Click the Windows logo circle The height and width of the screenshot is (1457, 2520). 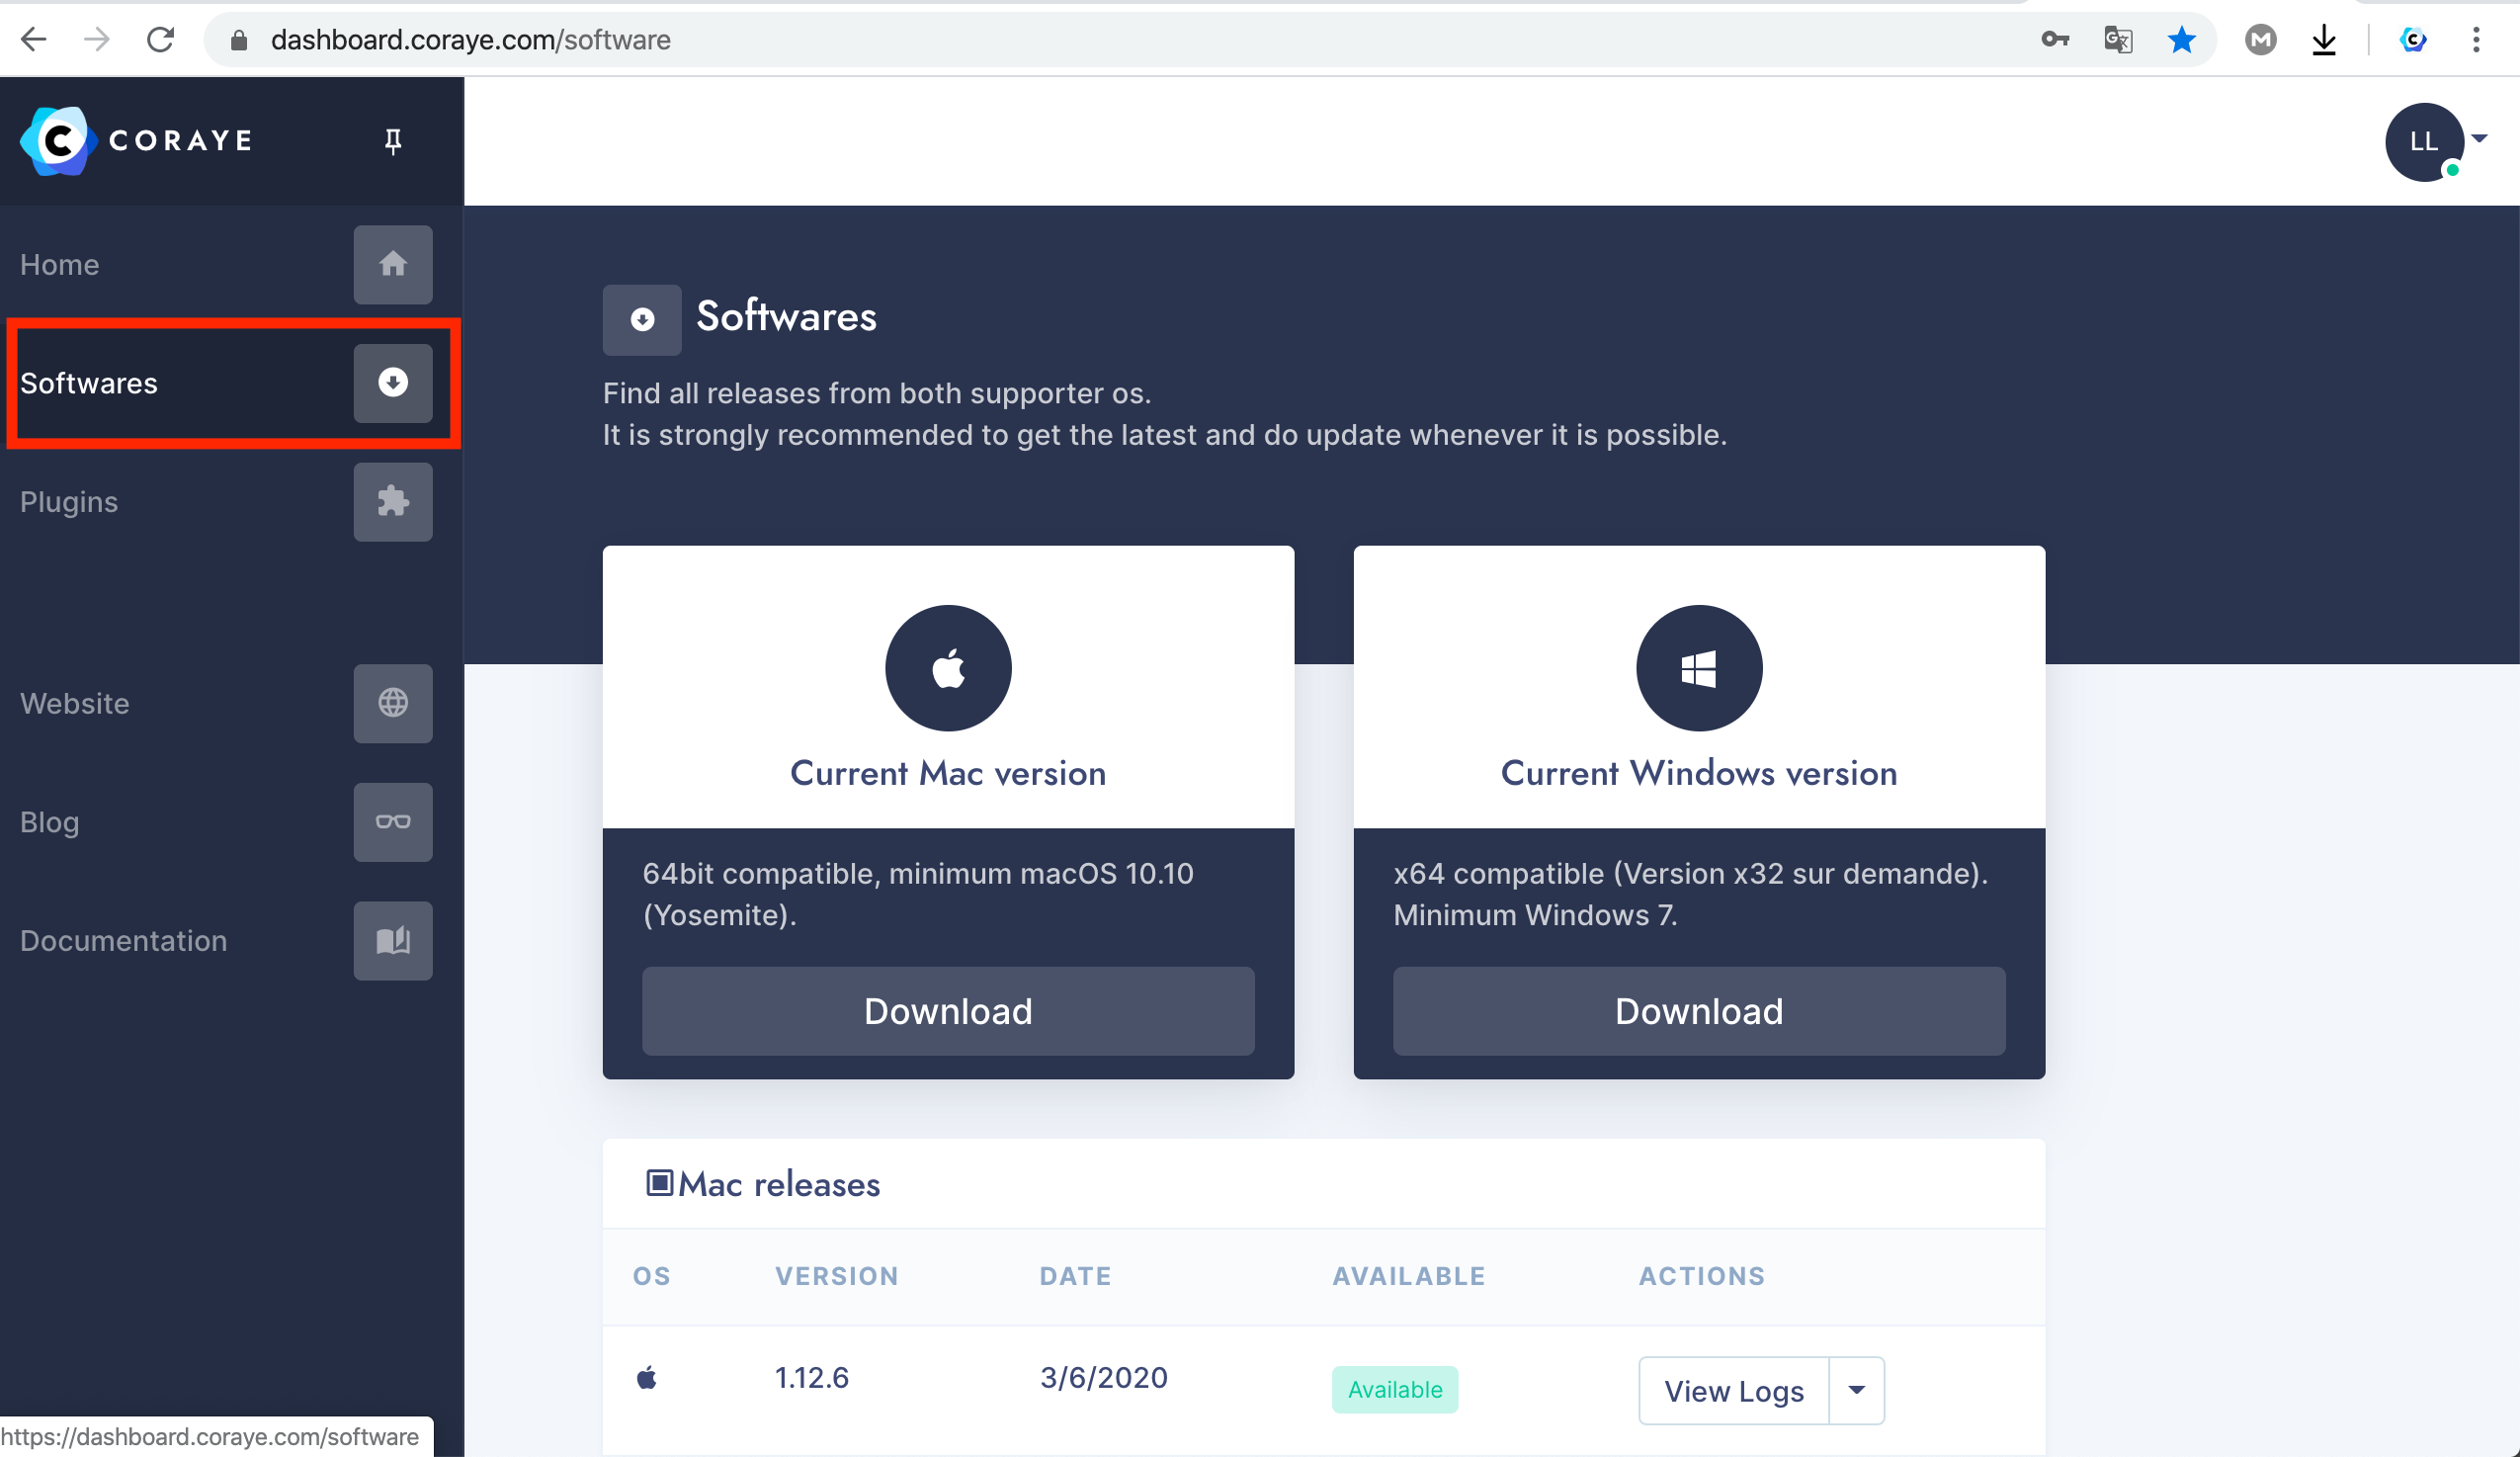1699,668
